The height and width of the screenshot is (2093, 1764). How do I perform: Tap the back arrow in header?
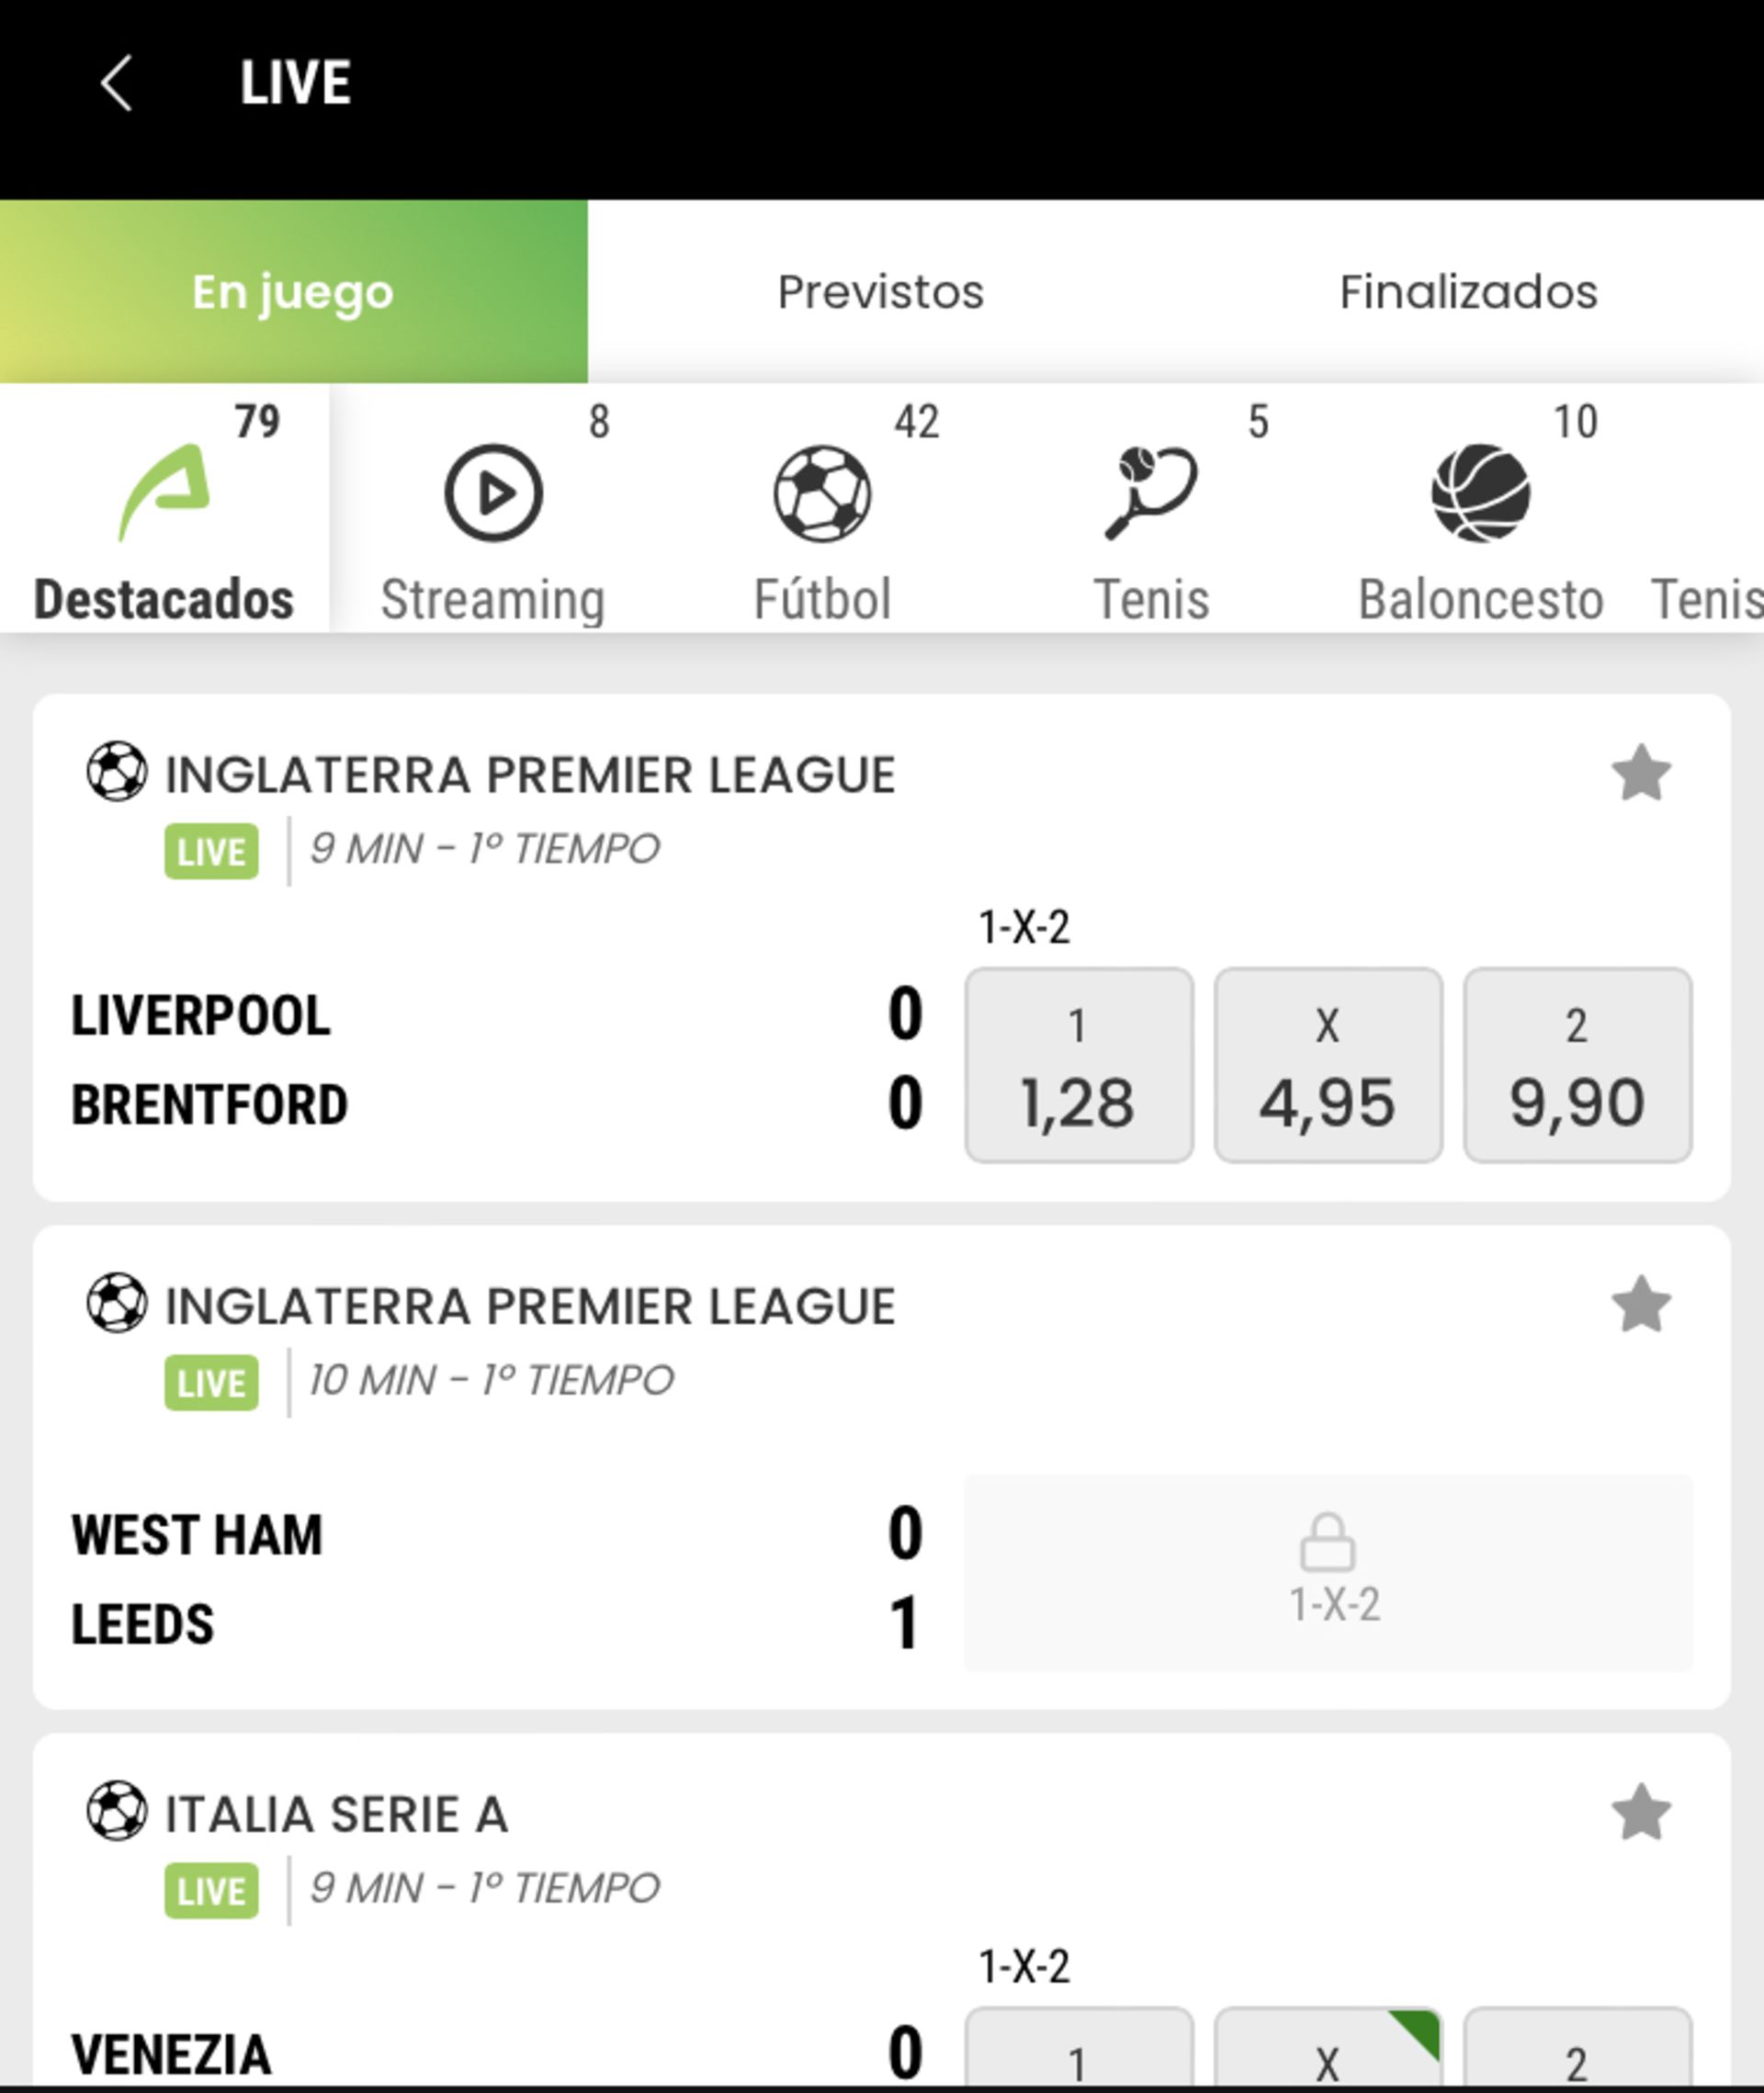117,83
